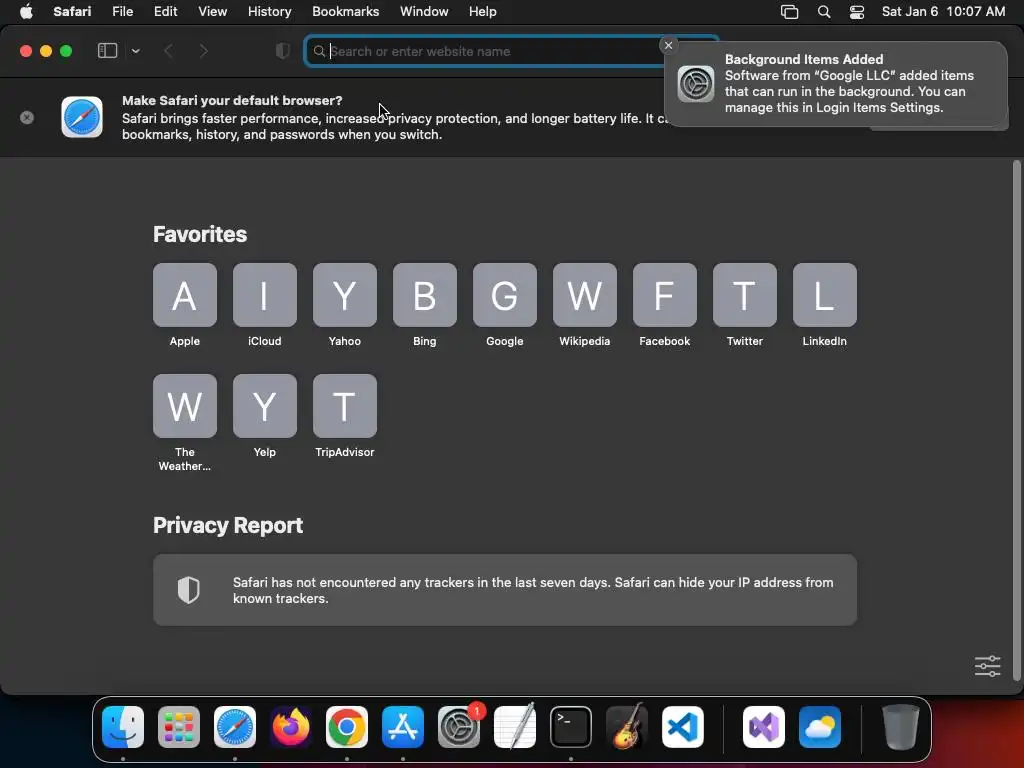Open the Privacy Report shield in toolbar

[x=283, y=51]
